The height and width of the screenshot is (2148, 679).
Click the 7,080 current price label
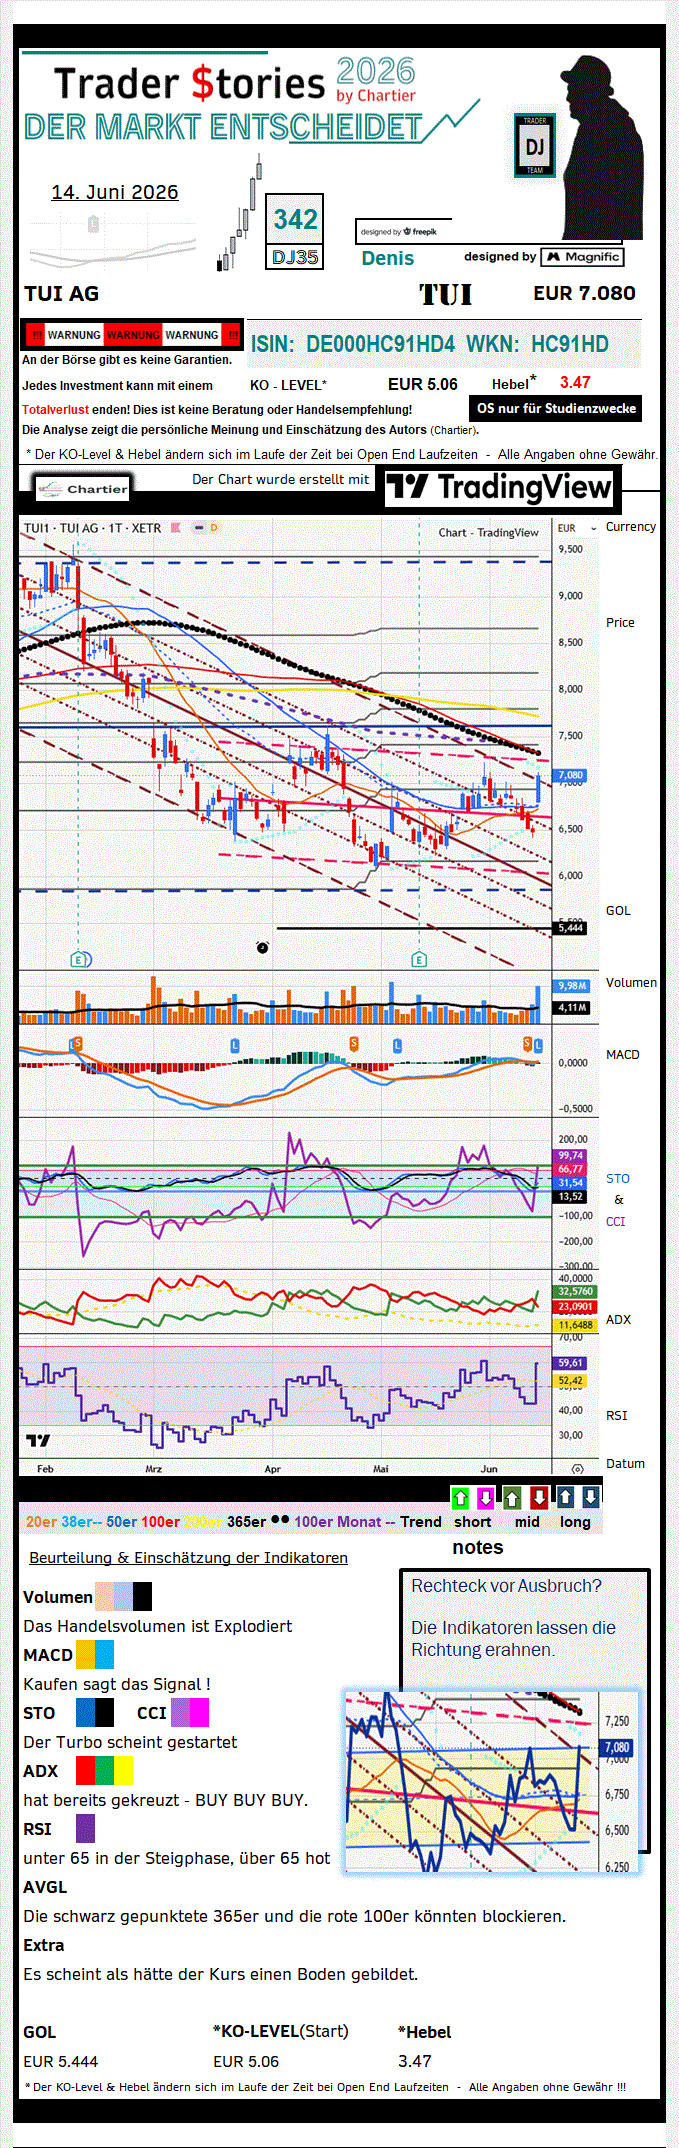point(570,775)
